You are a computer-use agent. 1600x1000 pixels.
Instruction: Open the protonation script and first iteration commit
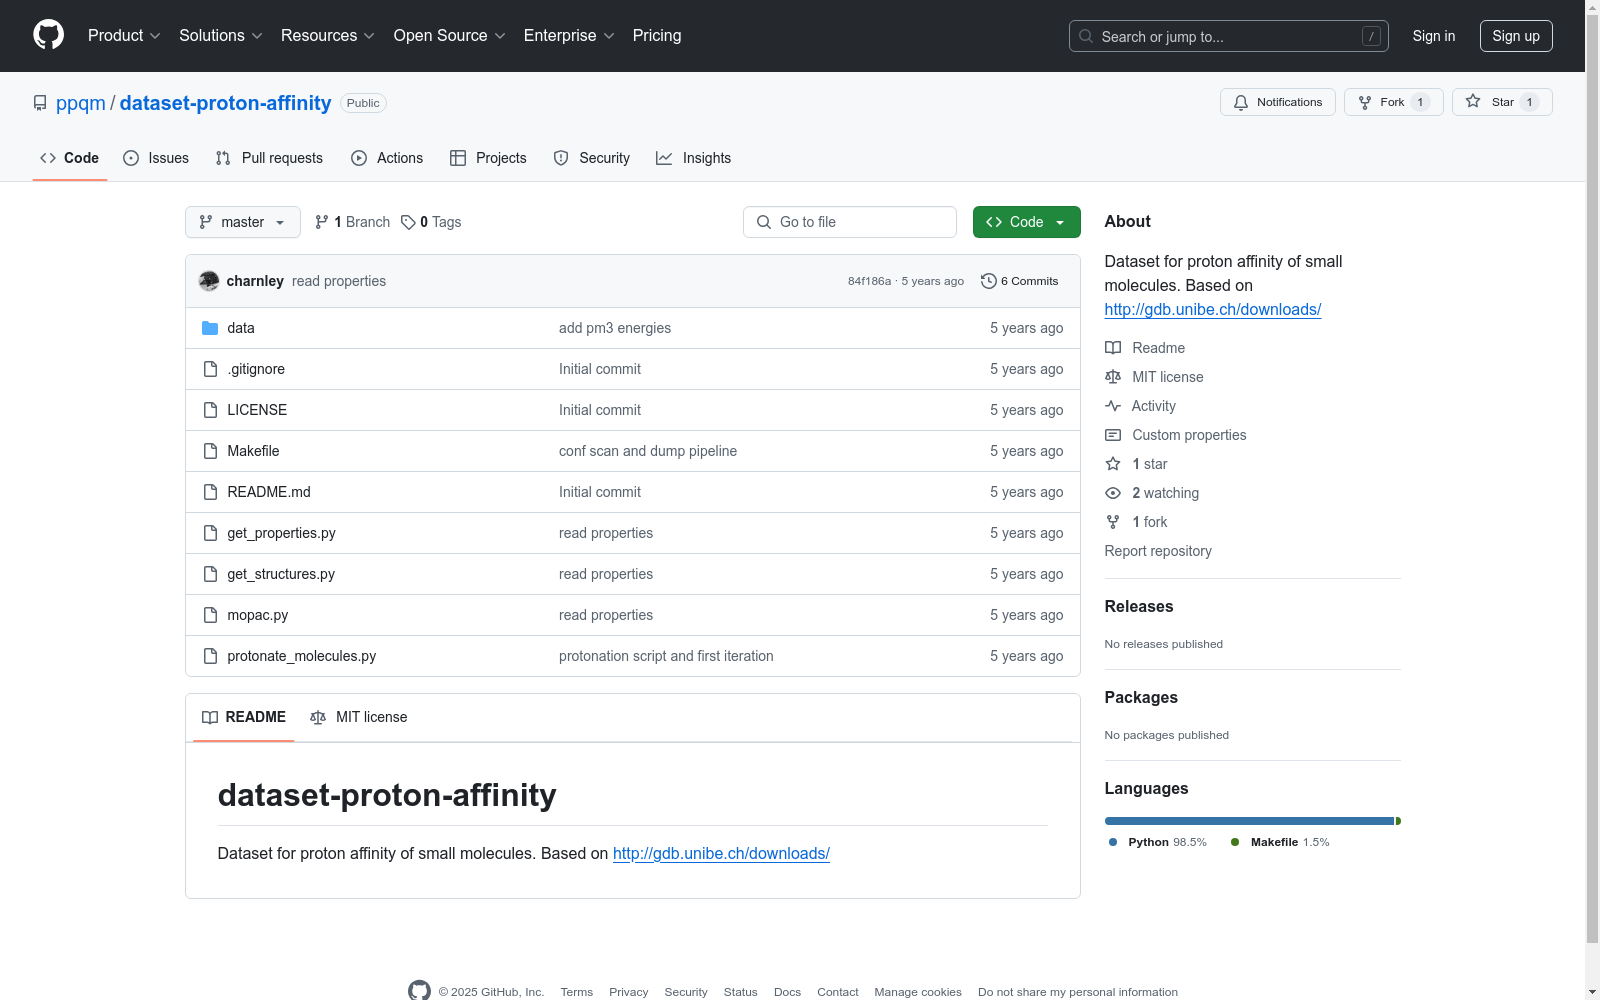point(666,656)
